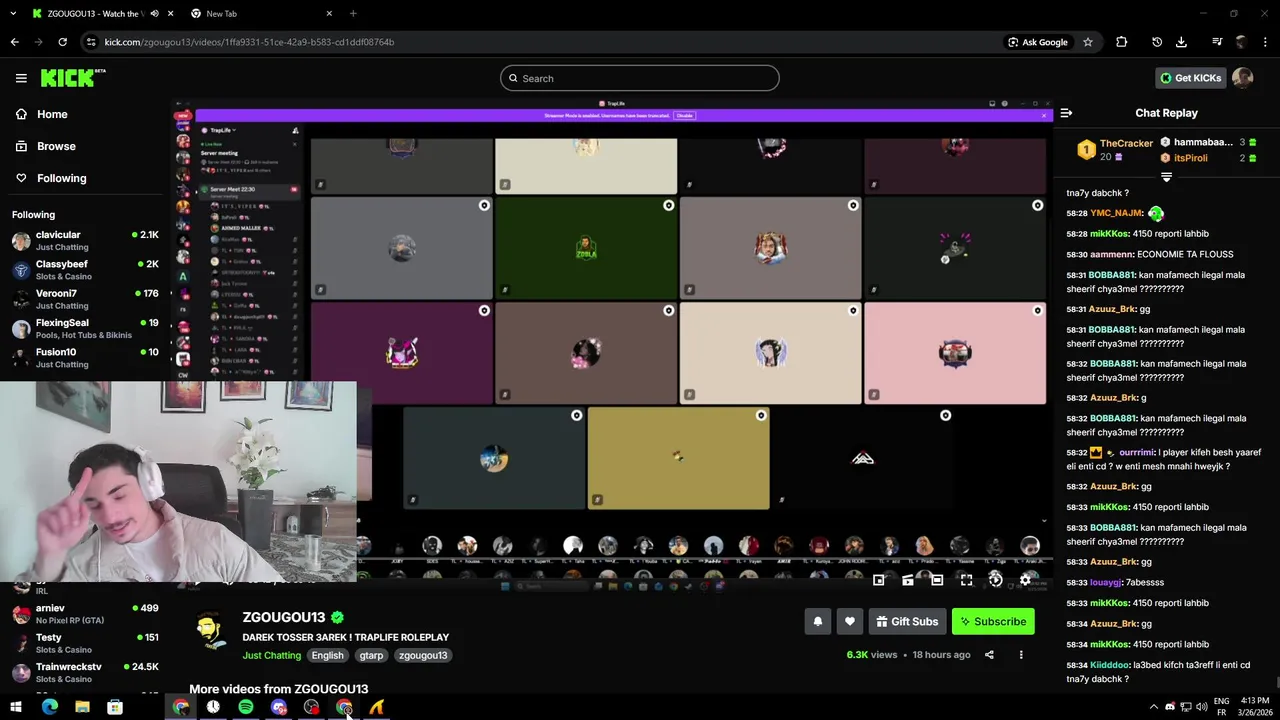The width and height of the screenshot is (1280, 720).
Task: Open browser history icon in toolbar
Action: tap(1157, 42)
